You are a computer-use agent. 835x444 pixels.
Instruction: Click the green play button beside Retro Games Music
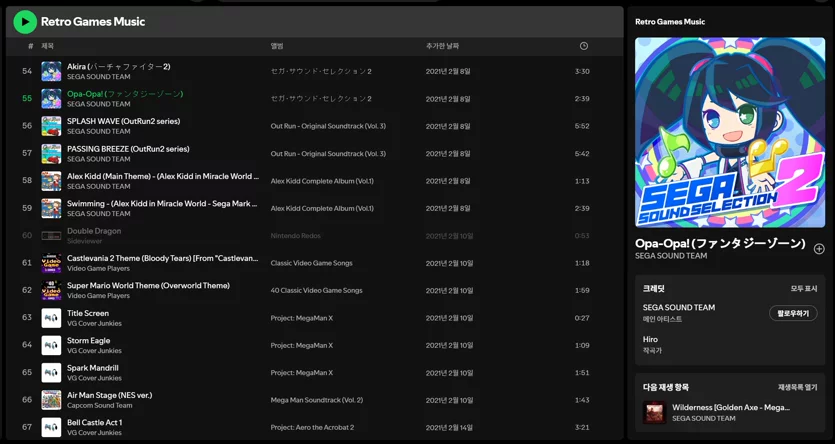pyautogui.click(x=25, y=22)
